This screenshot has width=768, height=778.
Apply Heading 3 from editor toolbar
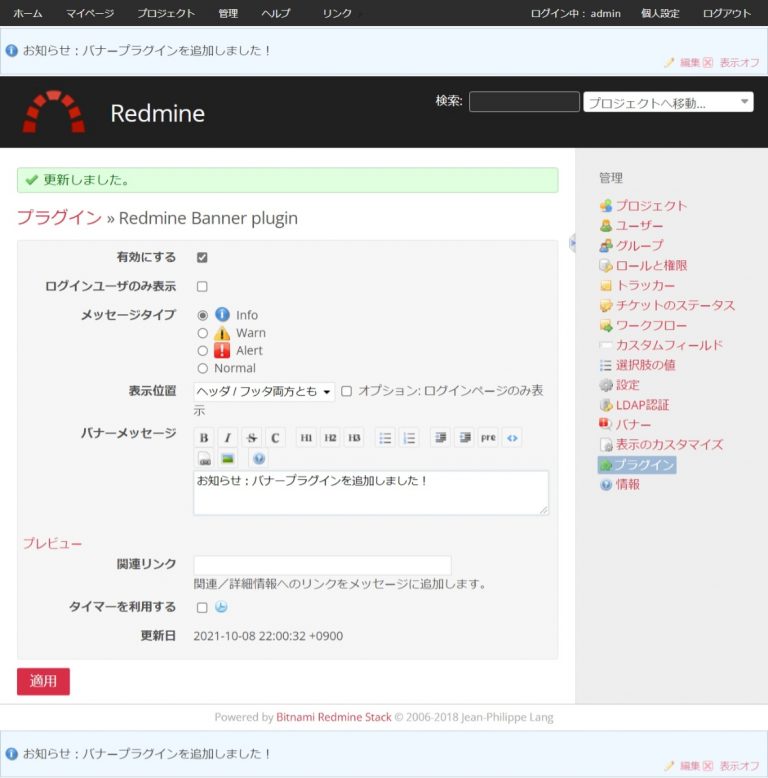(354, 438)
